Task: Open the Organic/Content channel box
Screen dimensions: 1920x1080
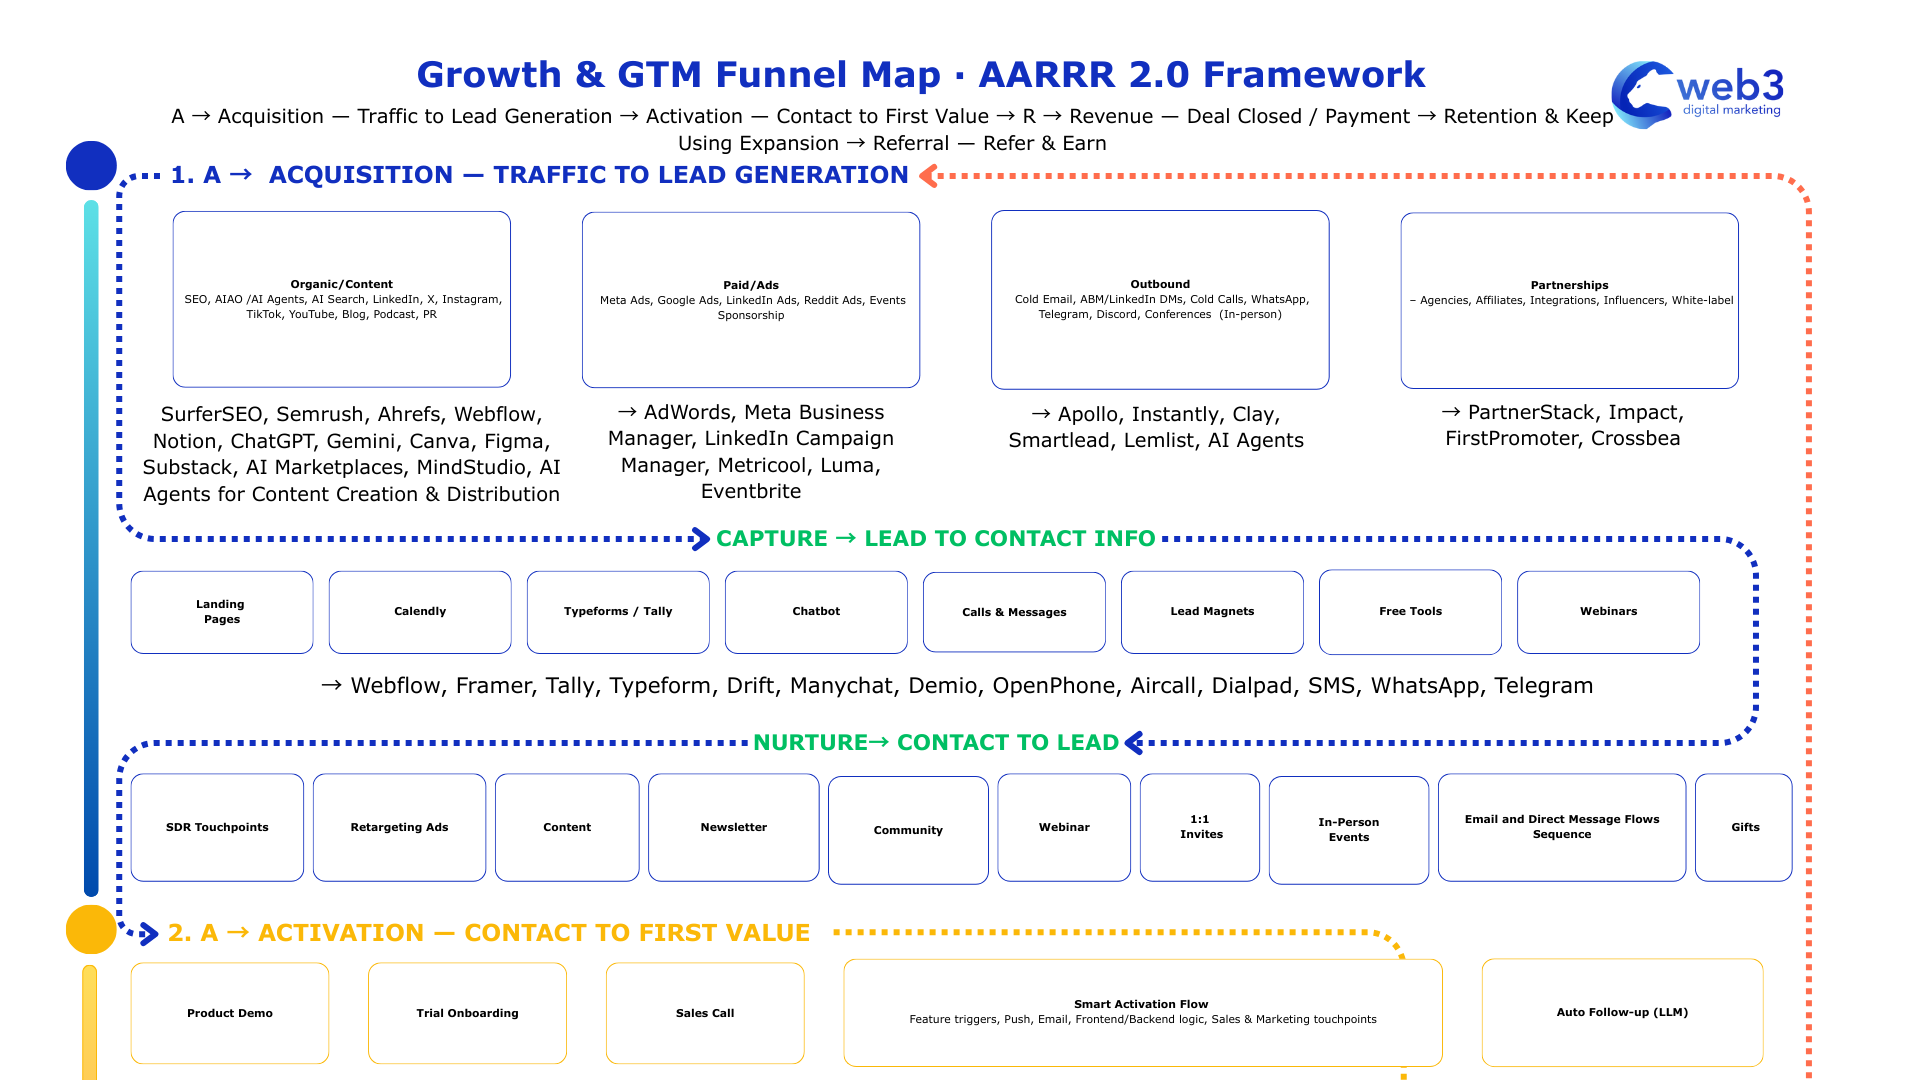Action: pyautogui.click(x=342, y=298)
